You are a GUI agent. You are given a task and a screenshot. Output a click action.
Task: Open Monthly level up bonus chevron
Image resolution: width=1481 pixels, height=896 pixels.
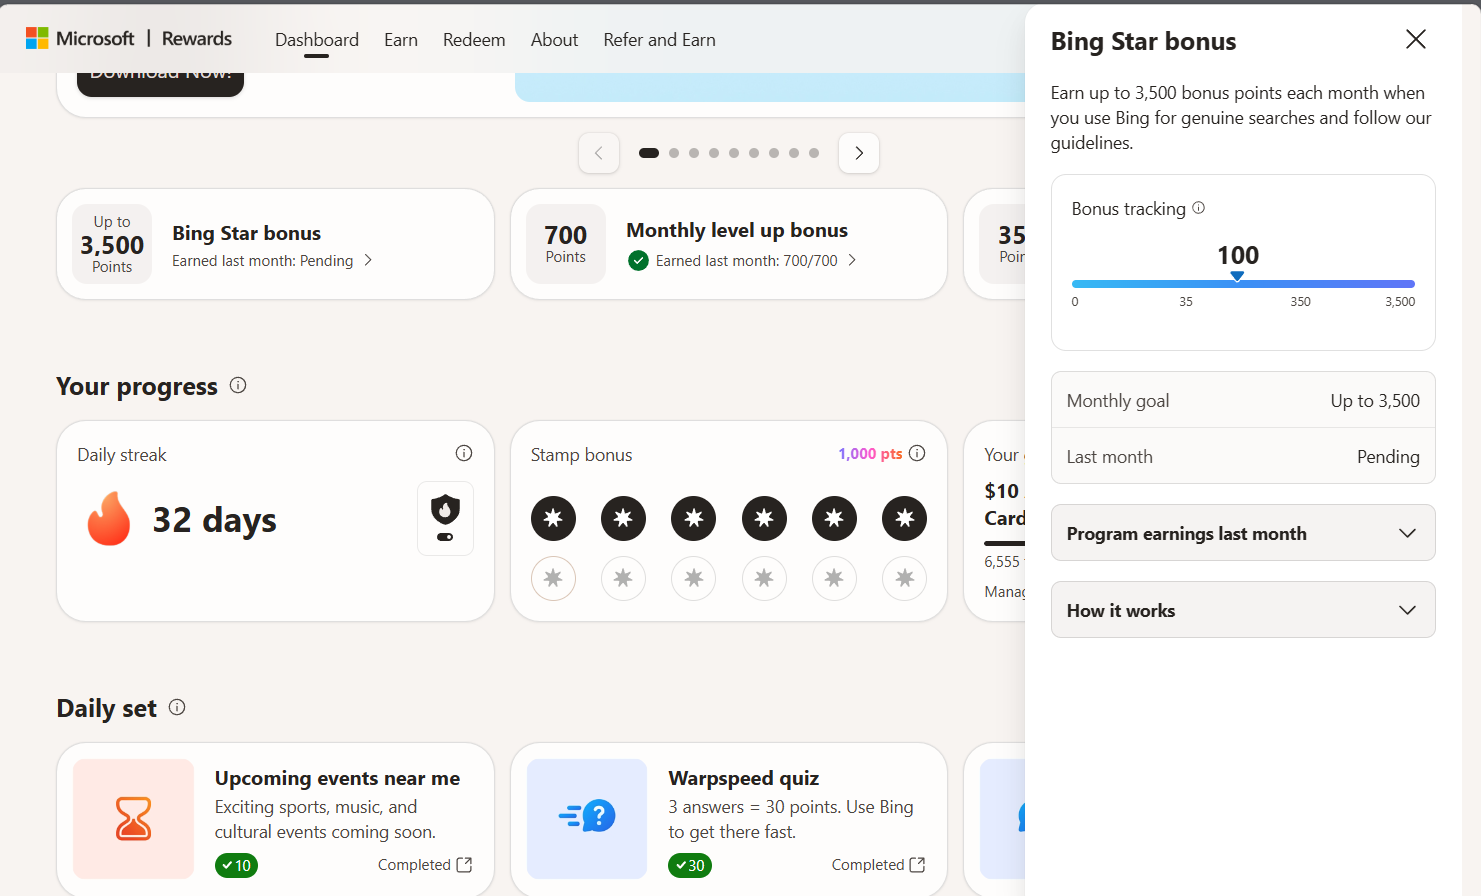pos(852,260)
